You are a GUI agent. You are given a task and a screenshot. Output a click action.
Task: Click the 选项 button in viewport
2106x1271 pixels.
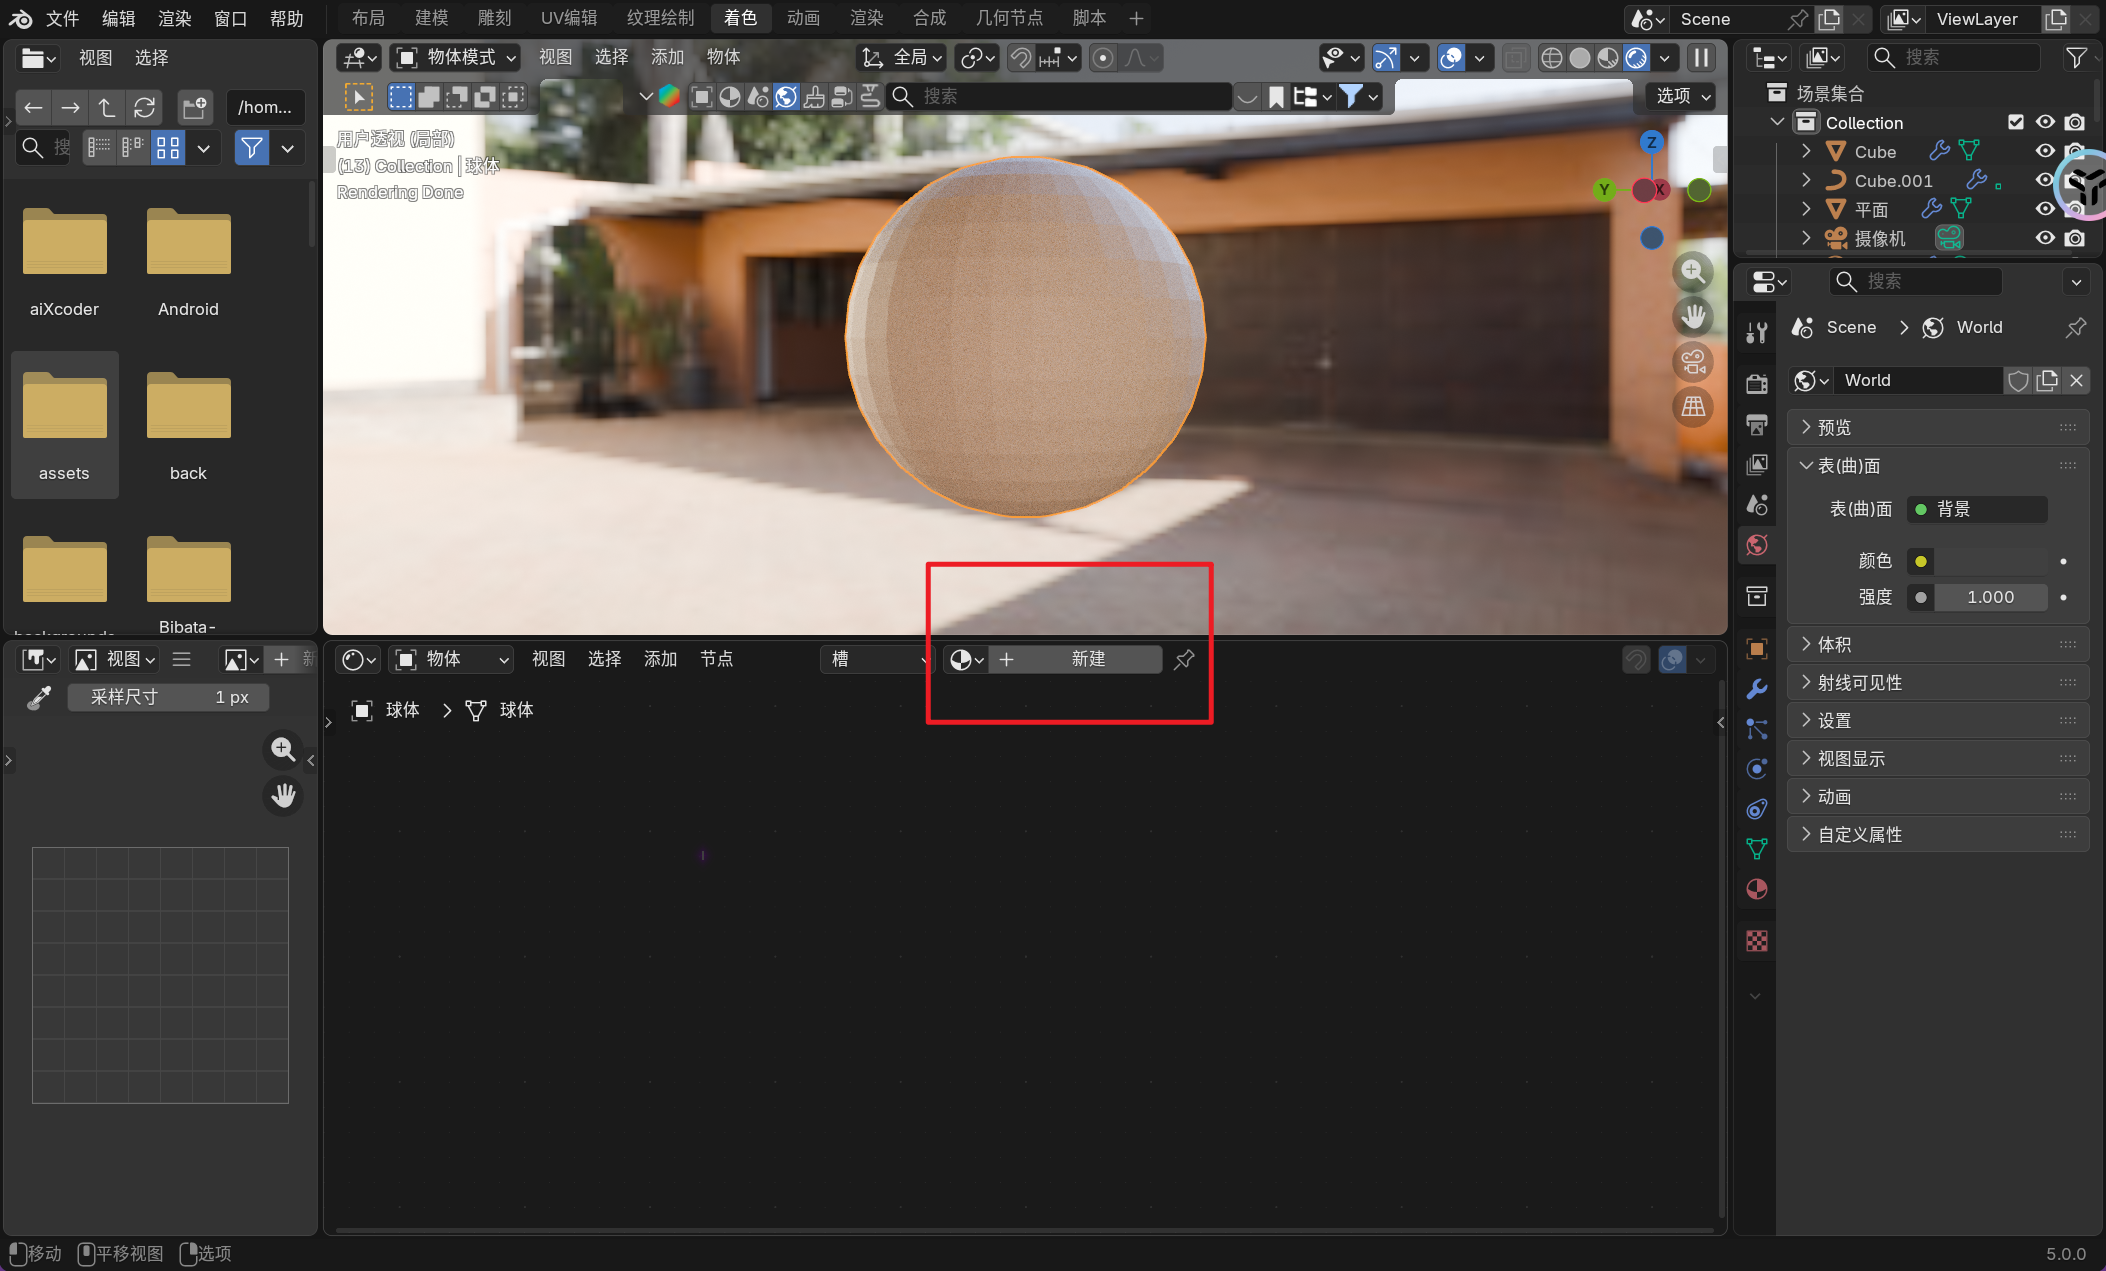click(1682, 96)
